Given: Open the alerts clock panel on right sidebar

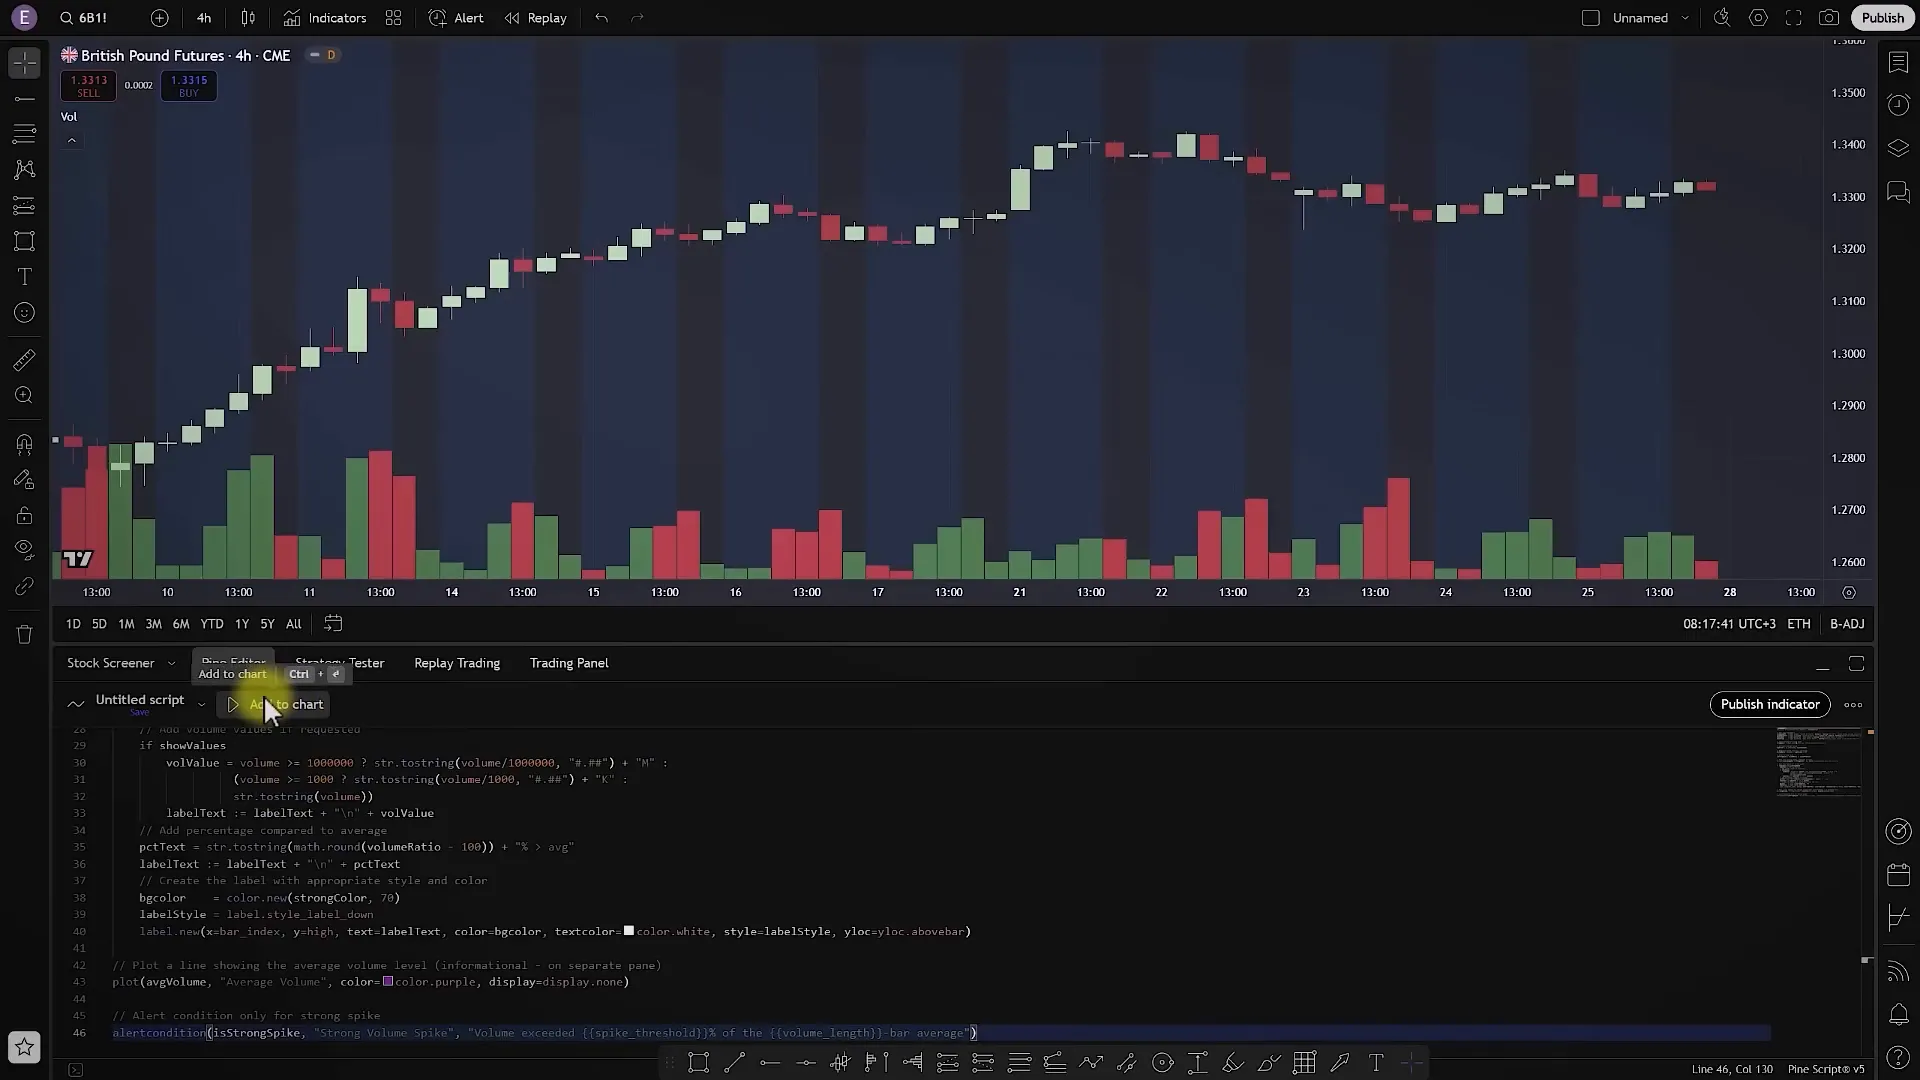Looking at the screenshot, I should (1898, 105).
